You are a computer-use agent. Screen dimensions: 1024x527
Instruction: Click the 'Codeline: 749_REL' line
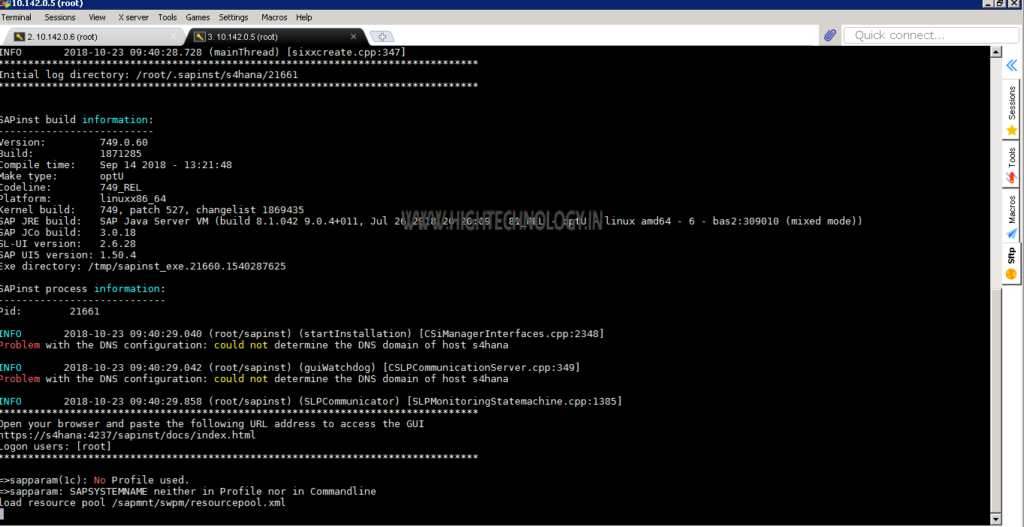tap(71, 187)
